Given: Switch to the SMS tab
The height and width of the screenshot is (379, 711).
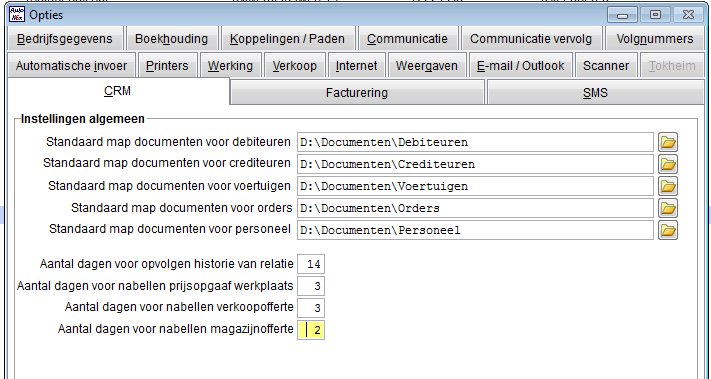Looking at the screenshot, I should [595, 93].
